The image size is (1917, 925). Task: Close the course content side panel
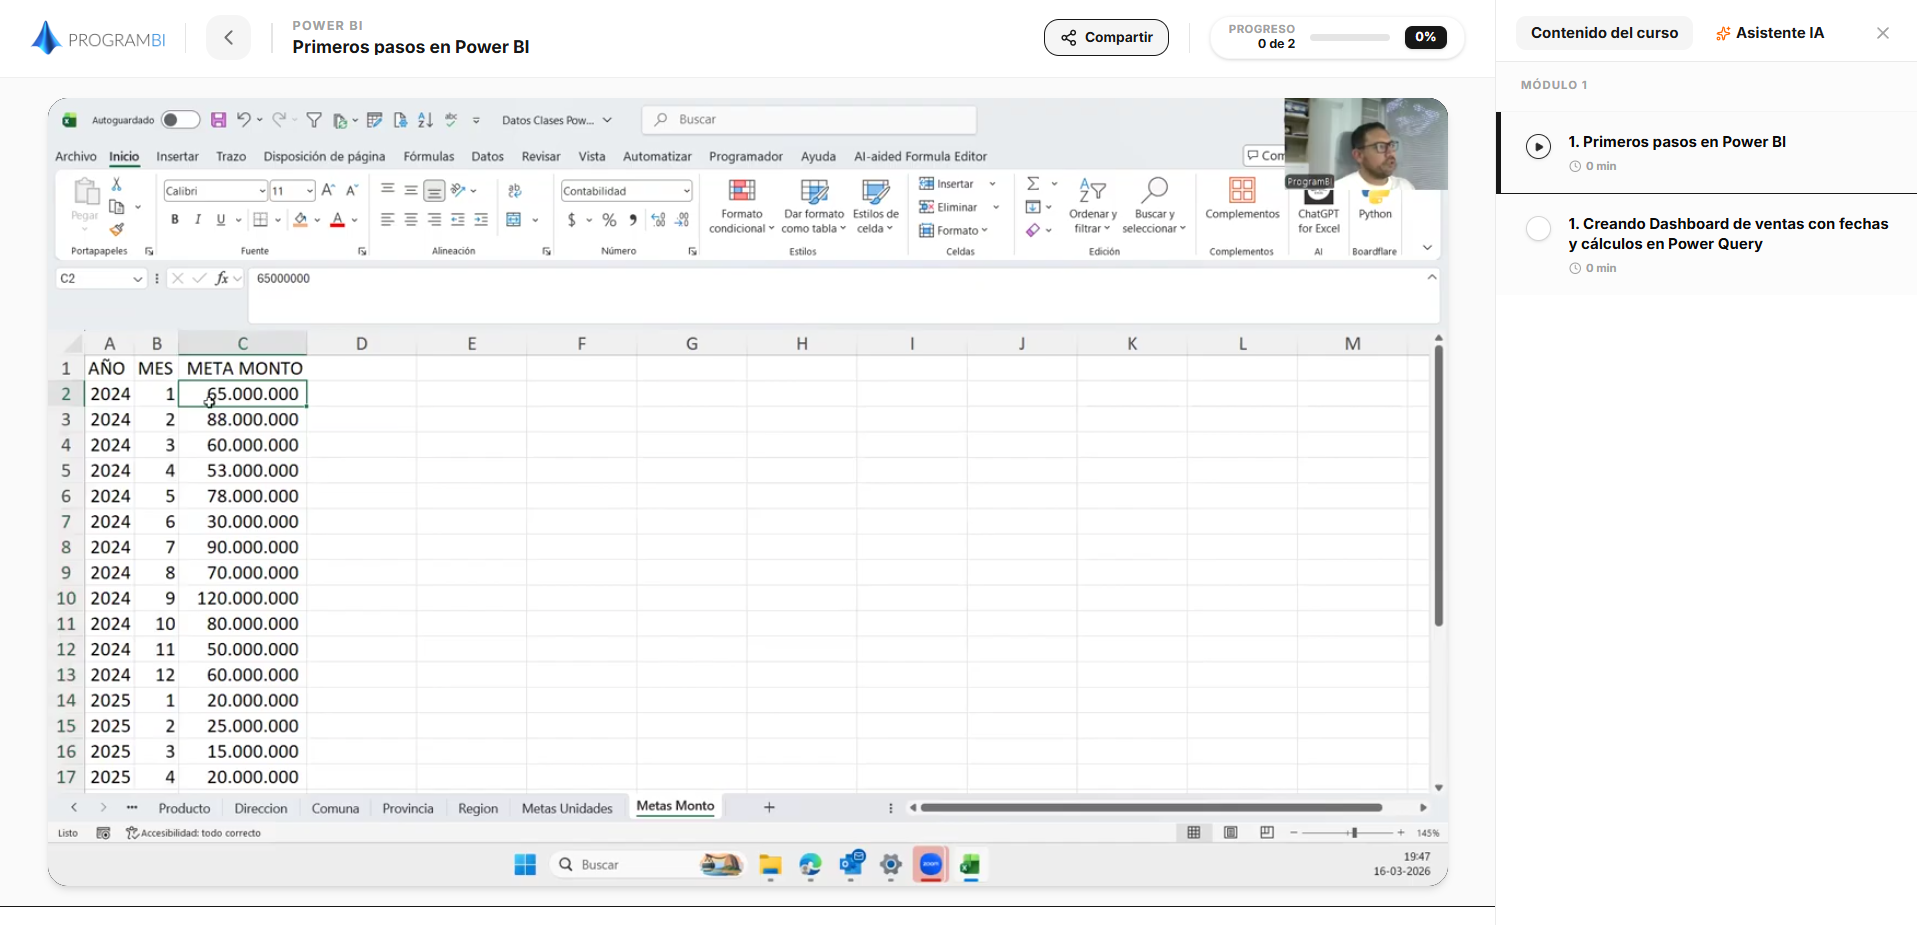(1882, 33)
